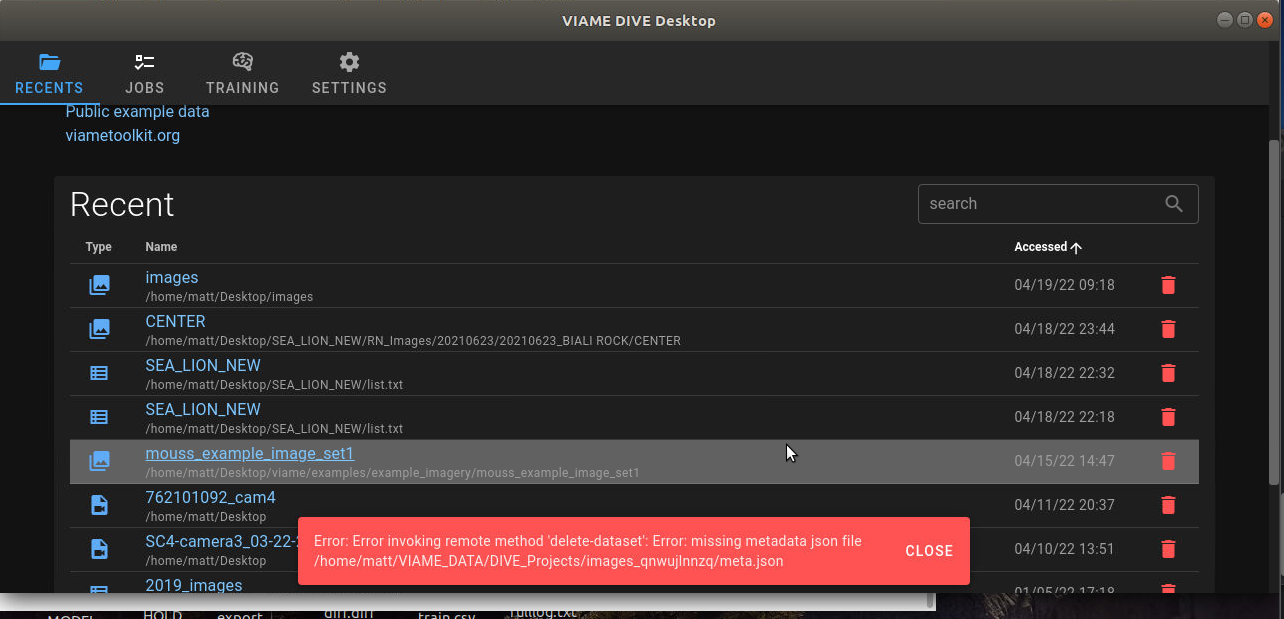Delete 762101092_cam4 via trash icon
The width and height of the screenshot is (1284, 619).
(1168, 505)
